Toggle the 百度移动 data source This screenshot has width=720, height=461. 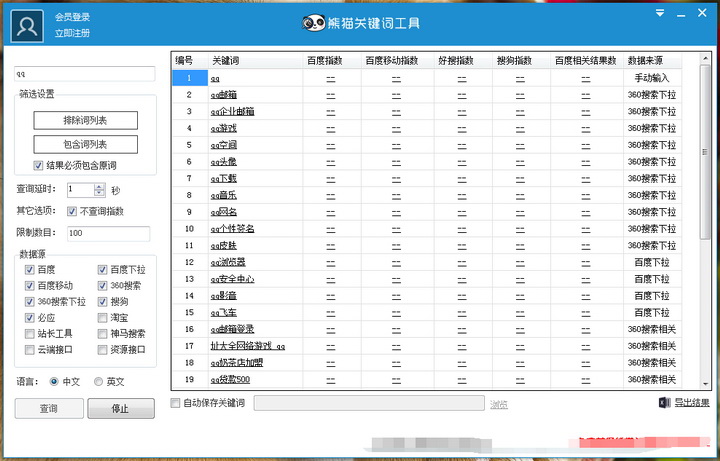pyautogui.click(x=30, y=286)
